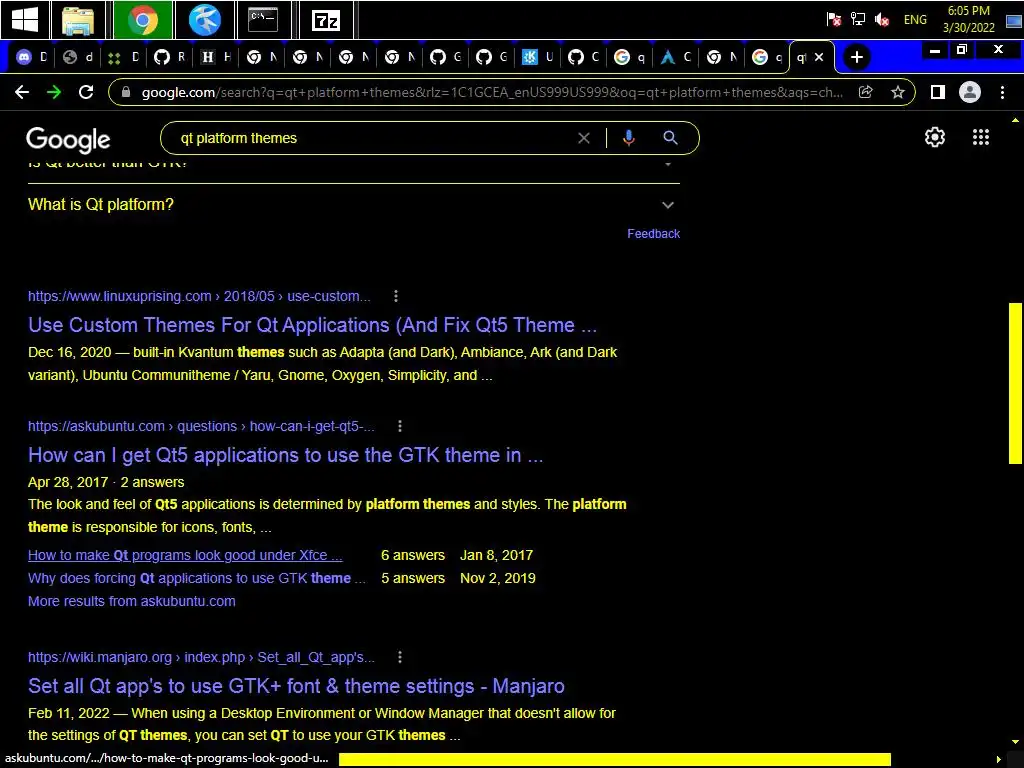Click the lock site info icon
Image resolution: width=1024 pixels, height=768 pixels.
pos(126,92)
